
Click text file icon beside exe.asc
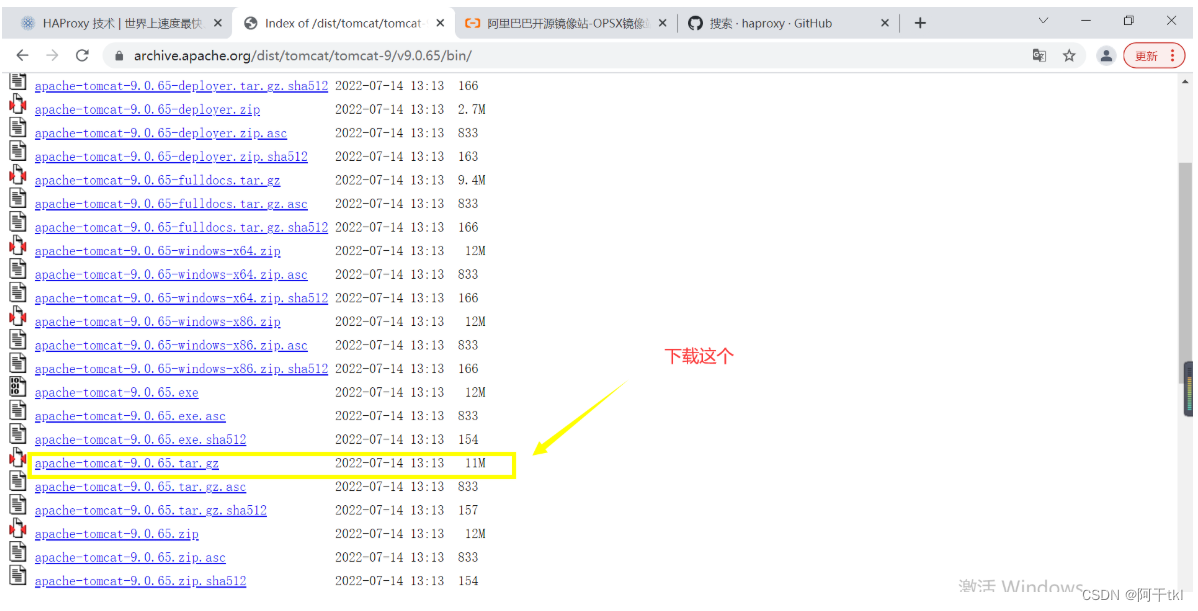tap(18, 411)
